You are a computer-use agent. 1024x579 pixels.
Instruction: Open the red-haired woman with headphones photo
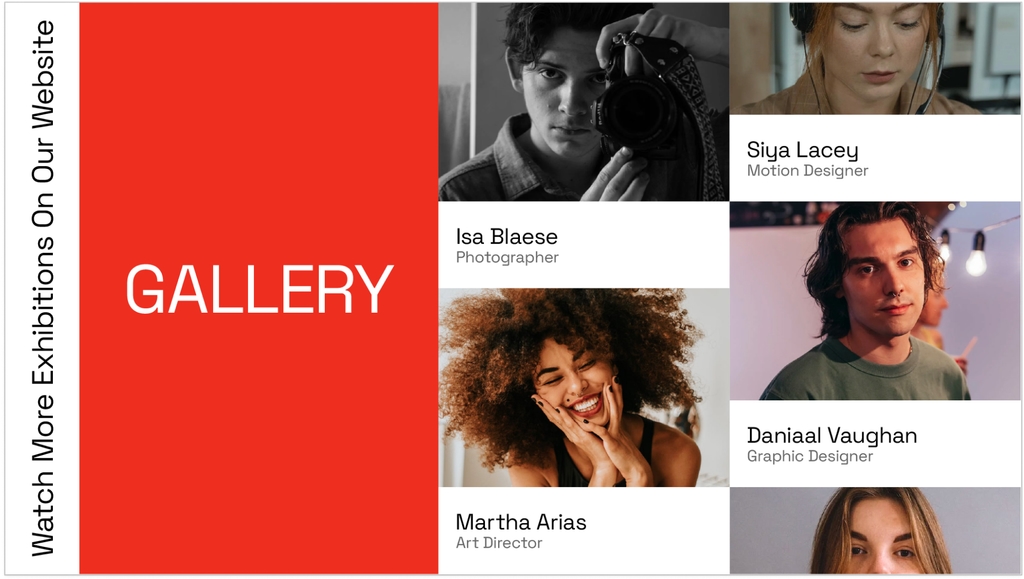(x=875, y=59)
